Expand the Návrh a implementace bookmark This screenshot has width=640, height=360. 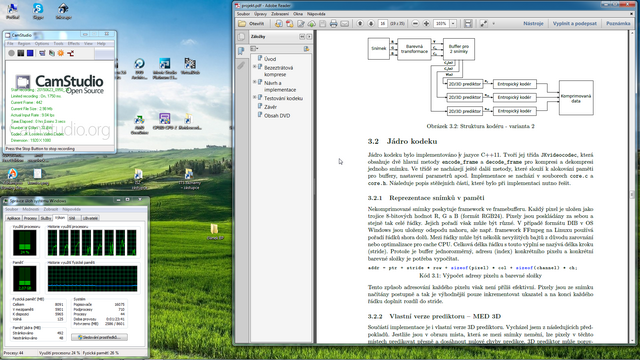(255, 82)
